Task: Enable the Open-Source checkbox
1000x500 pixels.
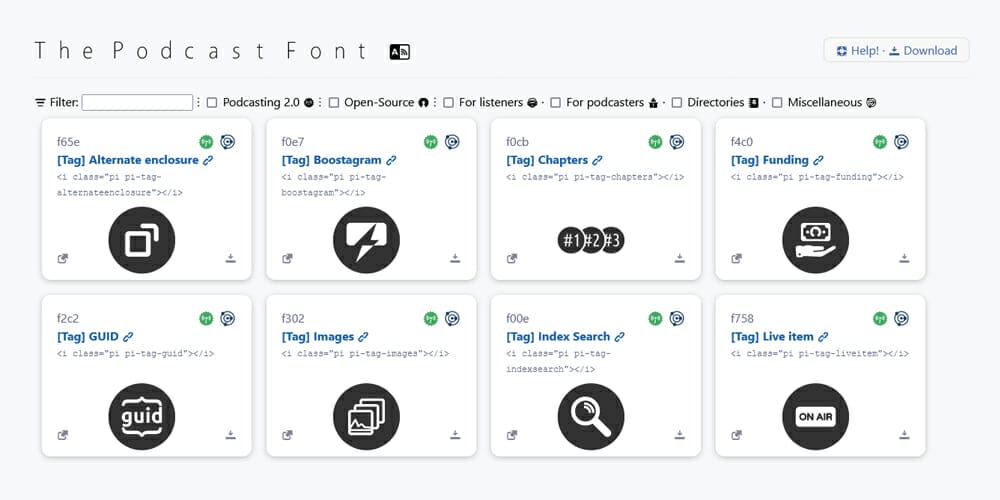Action: [334, 103]
